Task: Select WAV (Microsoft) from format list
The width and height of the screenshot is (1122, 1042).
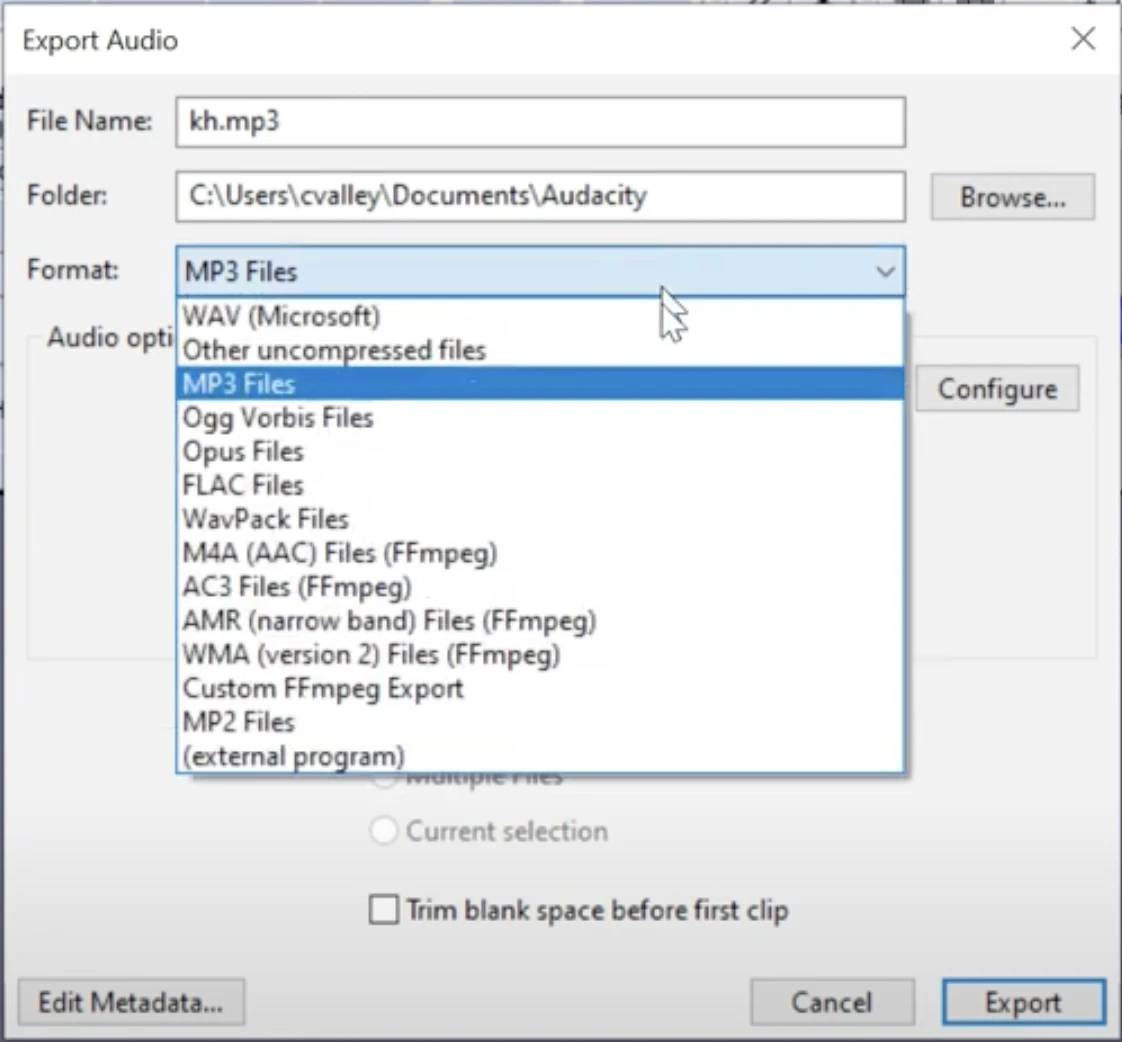Action: tap(281, 317)
